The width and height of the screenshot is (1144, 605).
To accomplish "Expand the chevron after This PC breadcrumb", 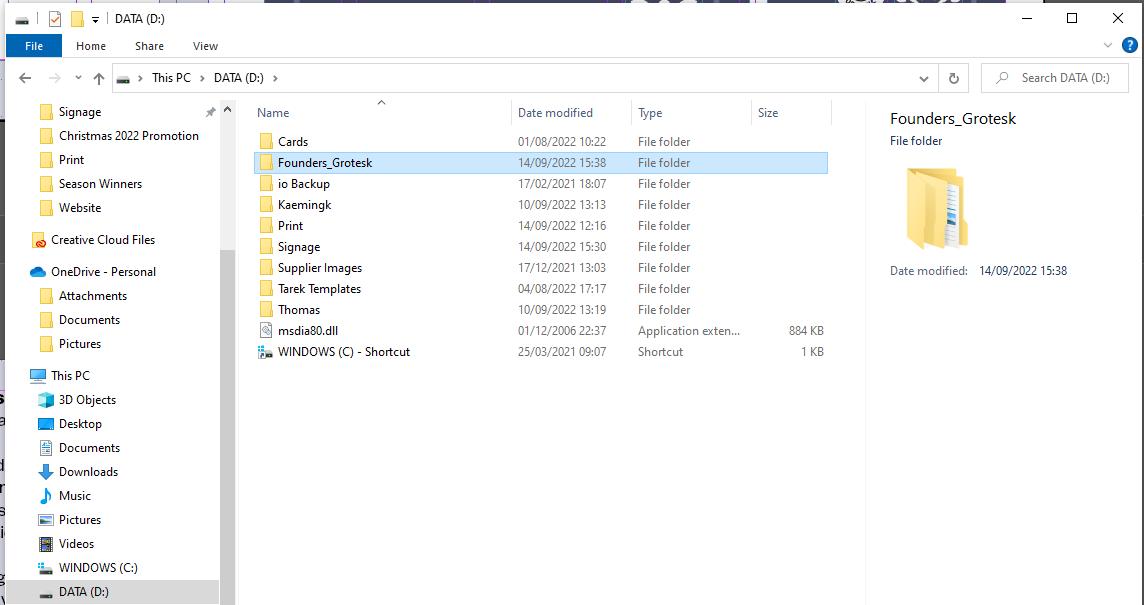I will [202, 78].
